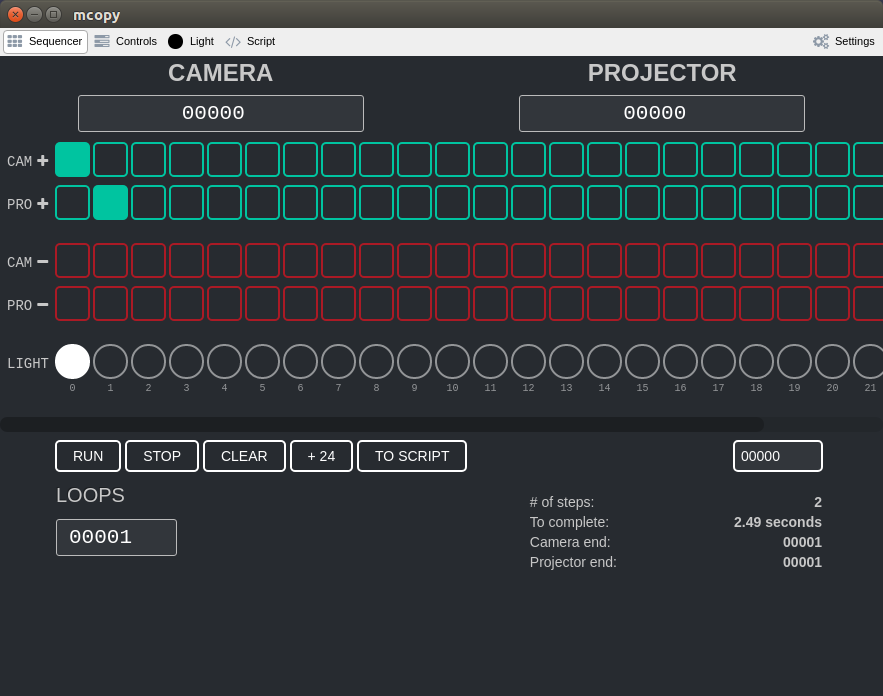Click the LOOPS counter input field

[117, 537]
